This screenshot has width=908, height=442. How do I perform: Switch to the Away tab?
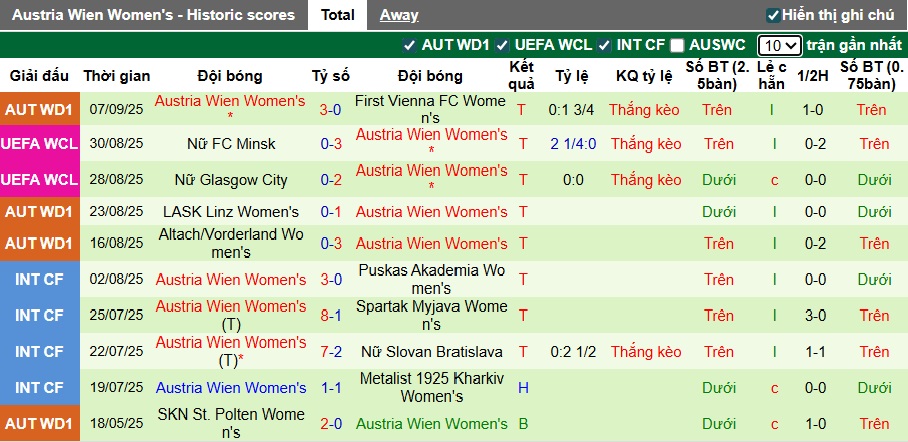[x=399, y=15]
